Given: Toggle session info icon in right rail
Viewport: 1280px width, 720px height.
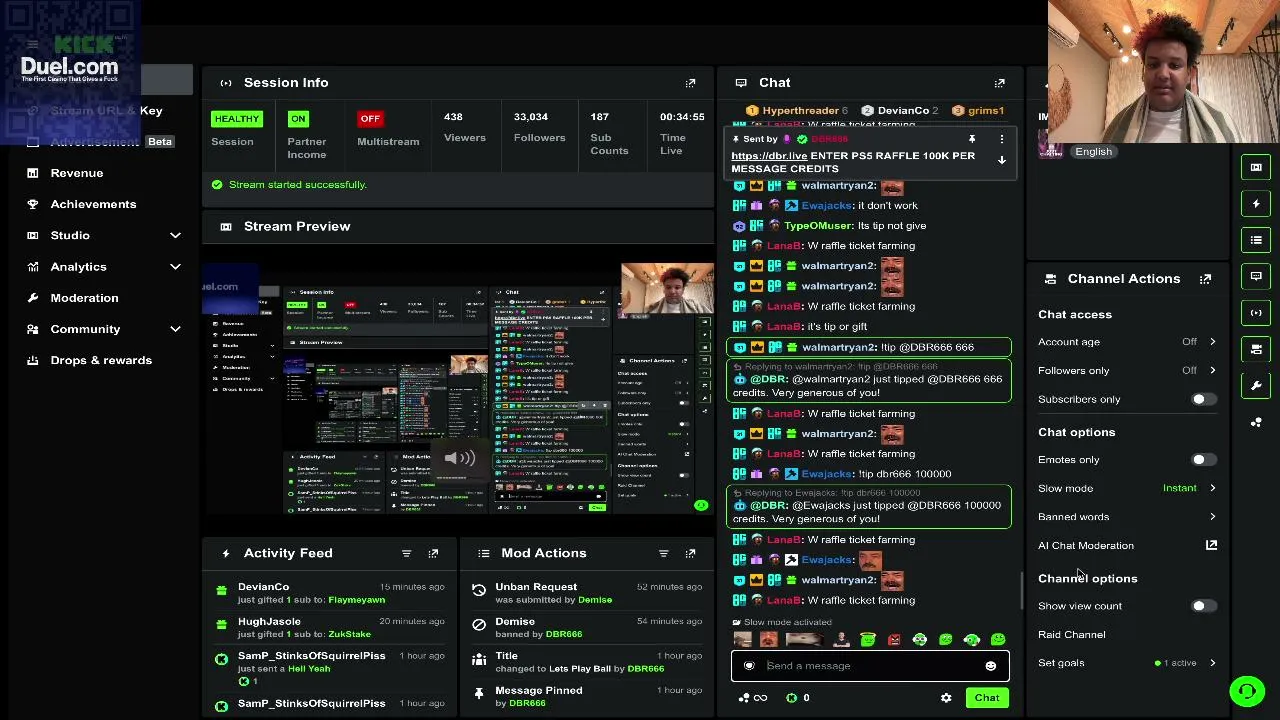Looking at the screenshot, I should [x=1256, y=313].
